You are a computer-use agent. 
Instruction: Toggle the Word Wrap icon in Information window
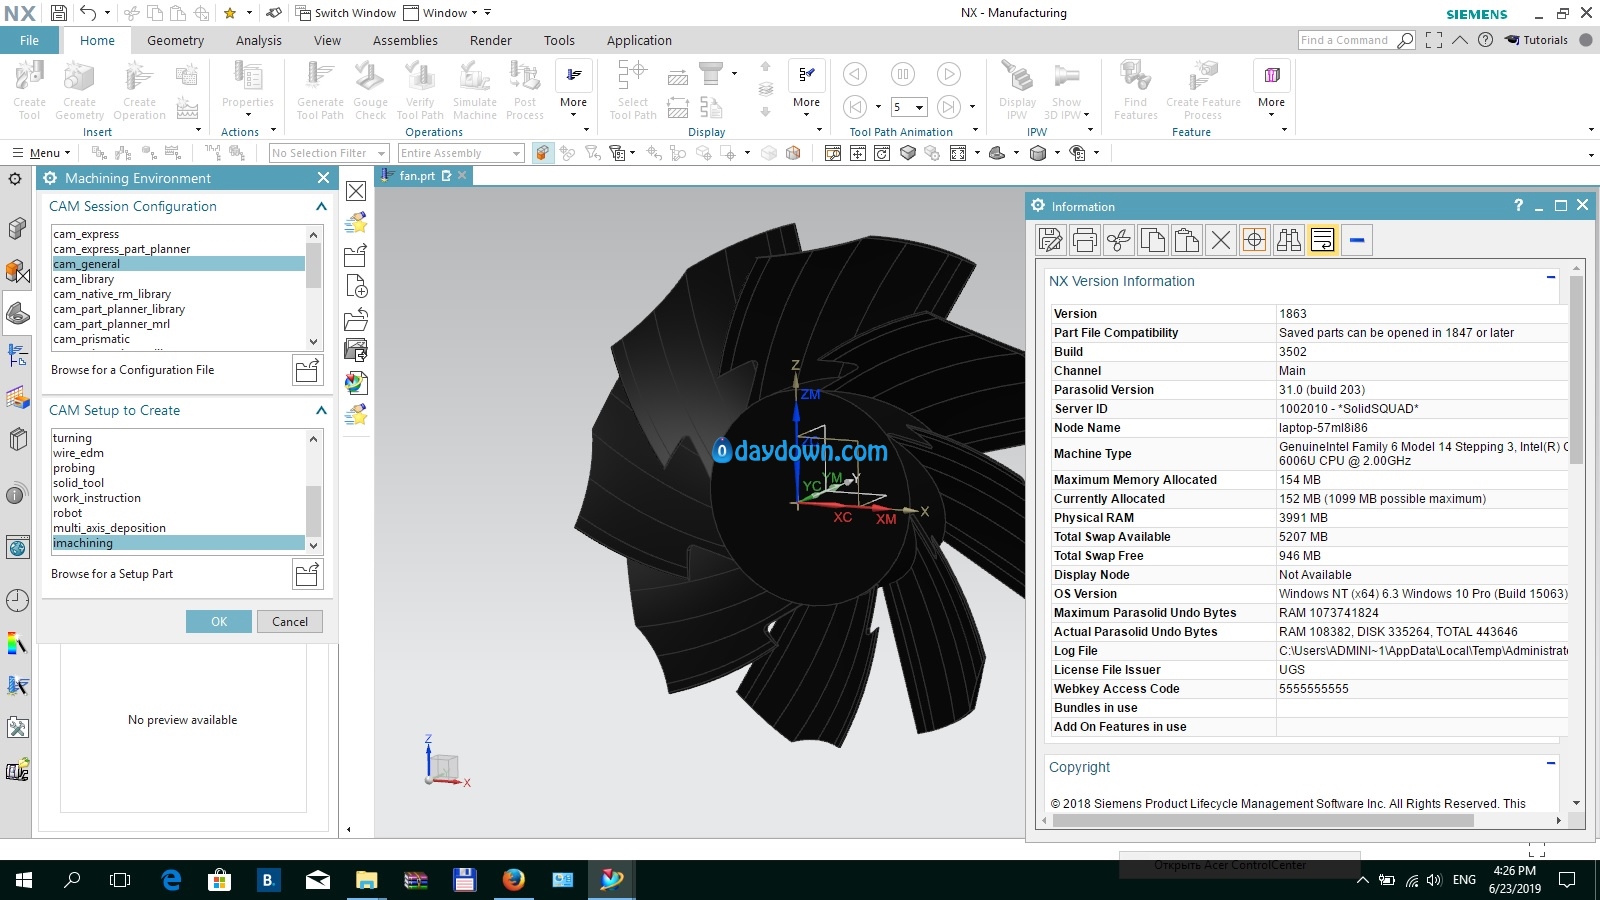tap(1323, 240)
